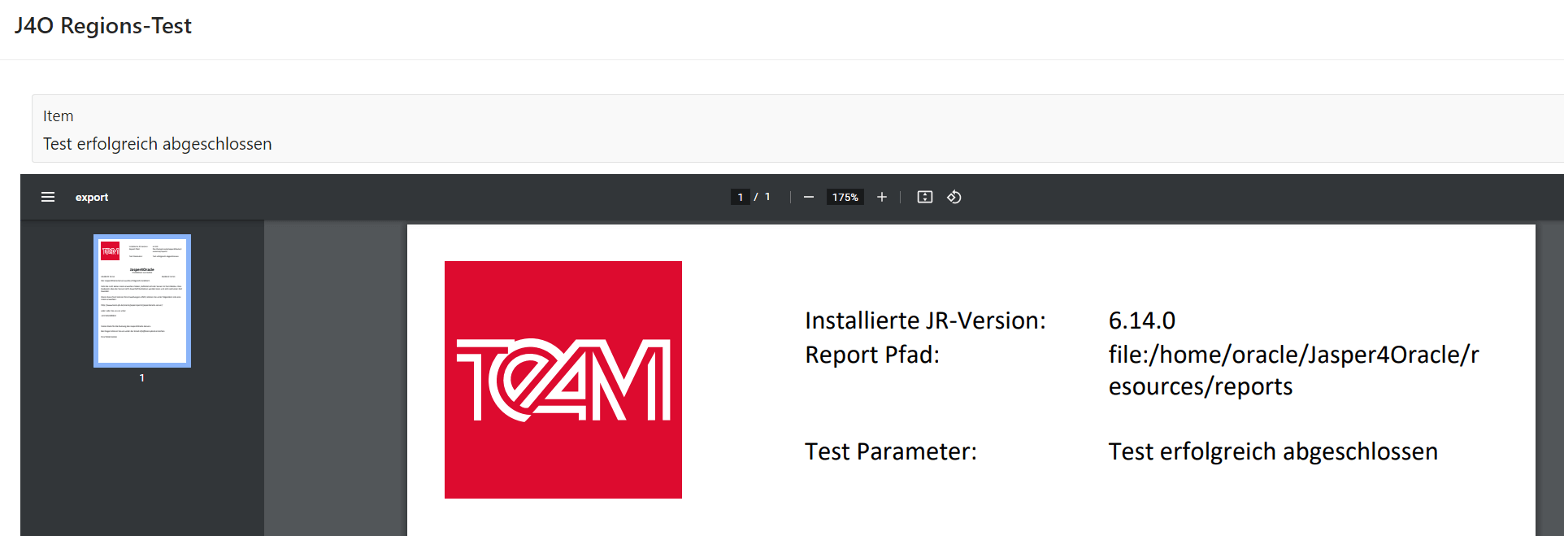1564x537 pixels.
Task: Click the export document title
Action: click(x=92, y=197)
